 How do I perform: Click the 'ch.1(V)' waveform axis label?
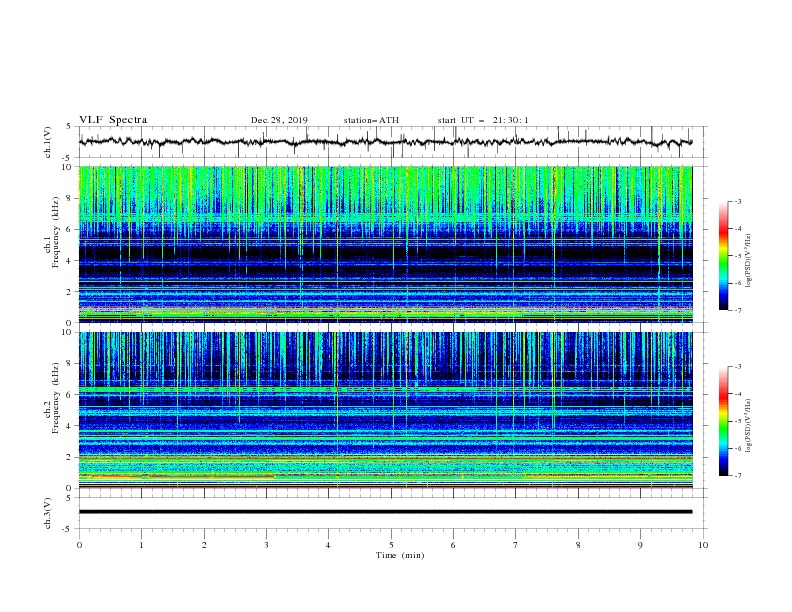coord(48,142)
